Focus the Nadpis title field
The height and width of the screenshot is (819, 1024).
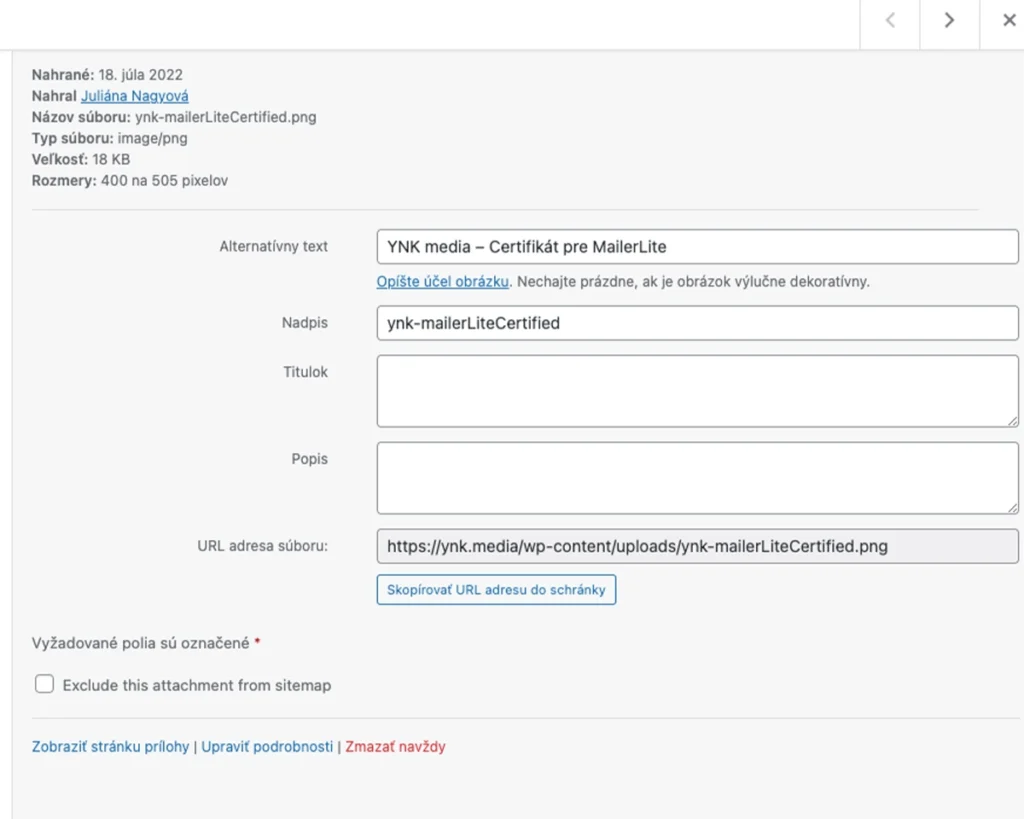coord(697,323)
